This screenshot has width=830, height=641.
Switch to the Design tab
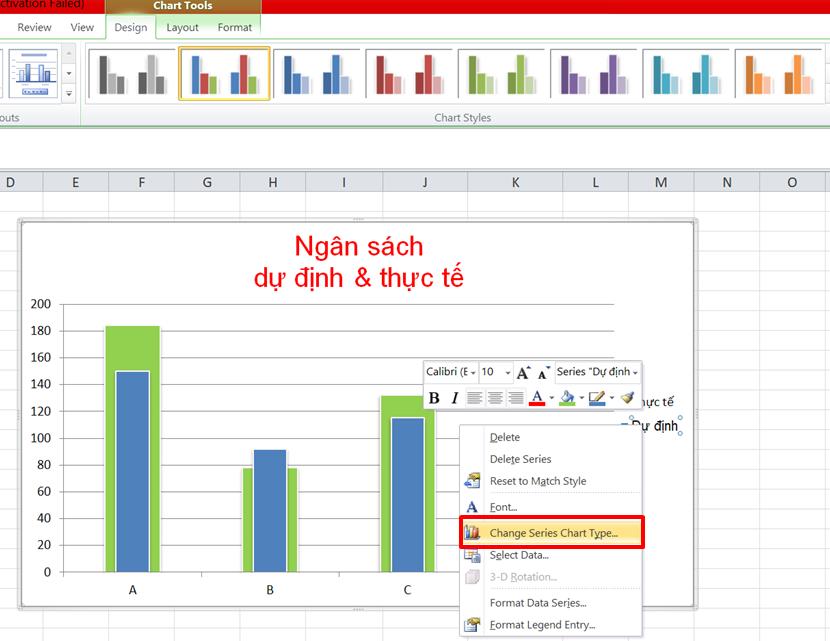(x=131, y=27)
